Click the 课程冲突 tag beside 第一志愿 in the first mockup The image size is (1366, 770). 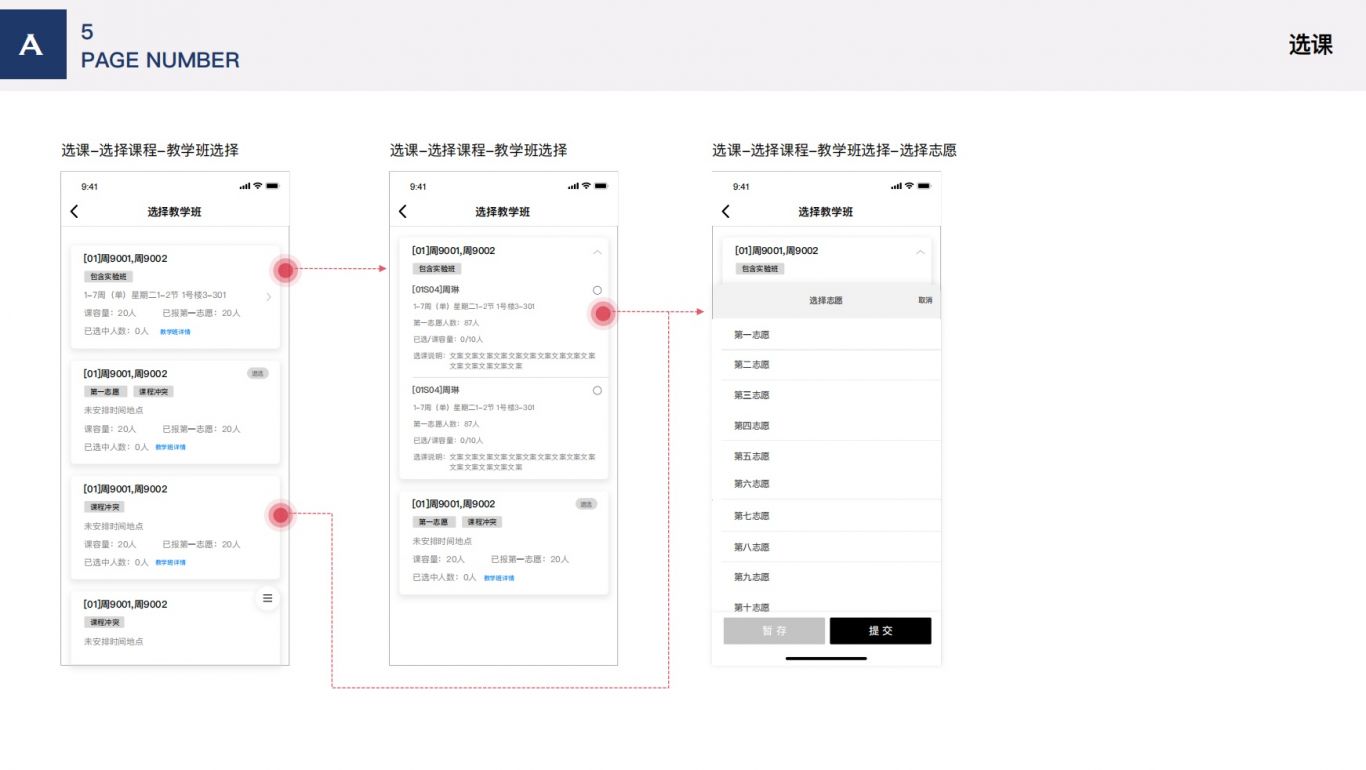[x=153, y=392]
